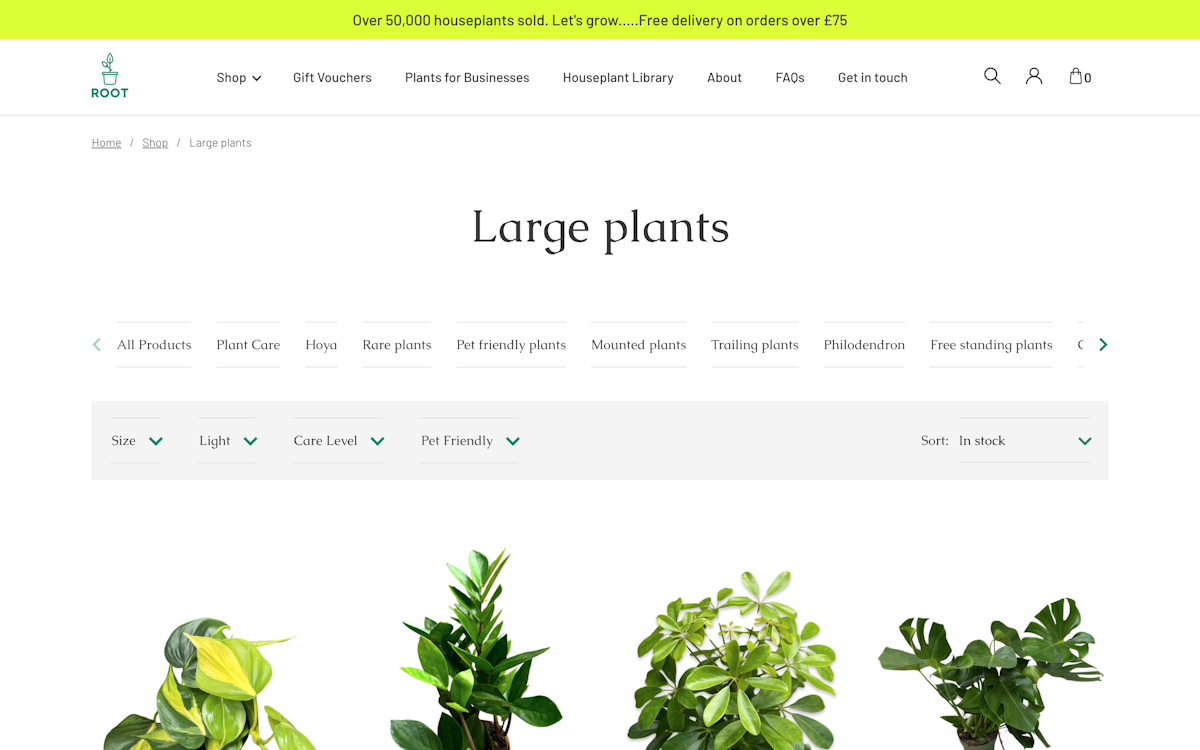
Task: Click the Home breadcrumb link
Action: pyautogui.click(x=106, y=143)
